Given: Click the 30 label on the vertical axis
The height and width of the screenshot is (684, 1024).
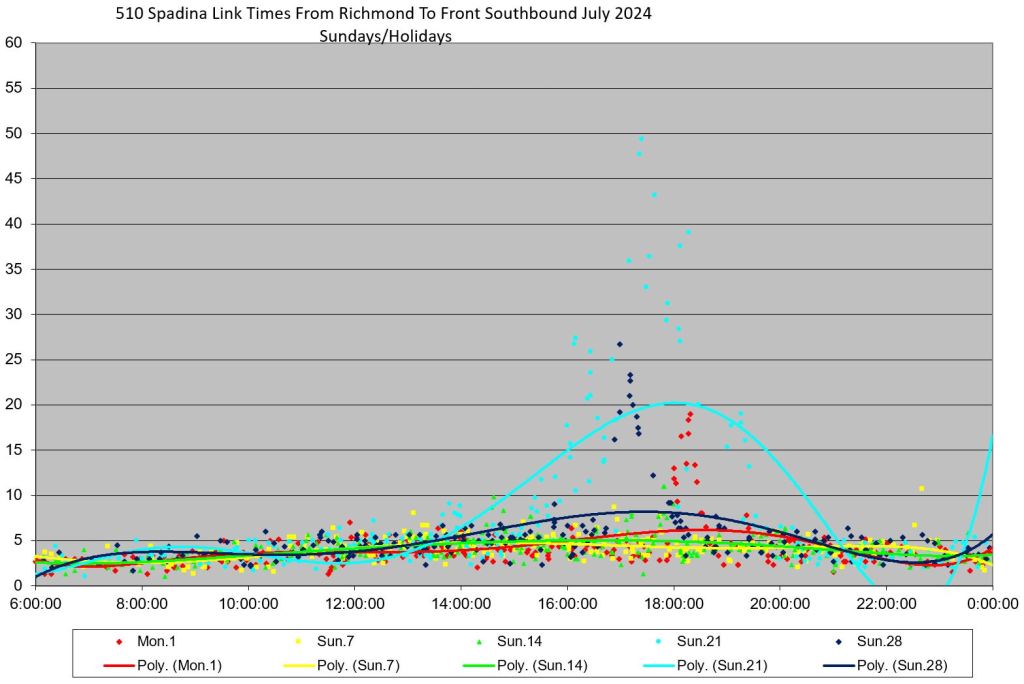Looking at the screenshot, I should (14, 314).
